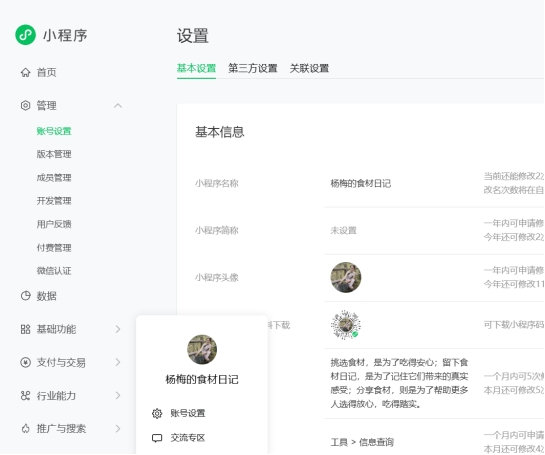Click the 数据 pie chart icon
Image resolution: width=545 pixels, height=455 pixels.
(25, 296)
